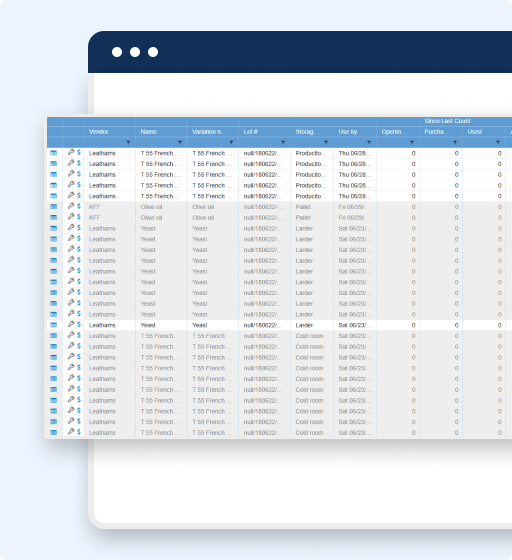Click the dollar icon on the highlighted Yeast row
Image resolution: width=512 pixels, height=560 pixels.
pyautogui.click(x=79, y=324)
